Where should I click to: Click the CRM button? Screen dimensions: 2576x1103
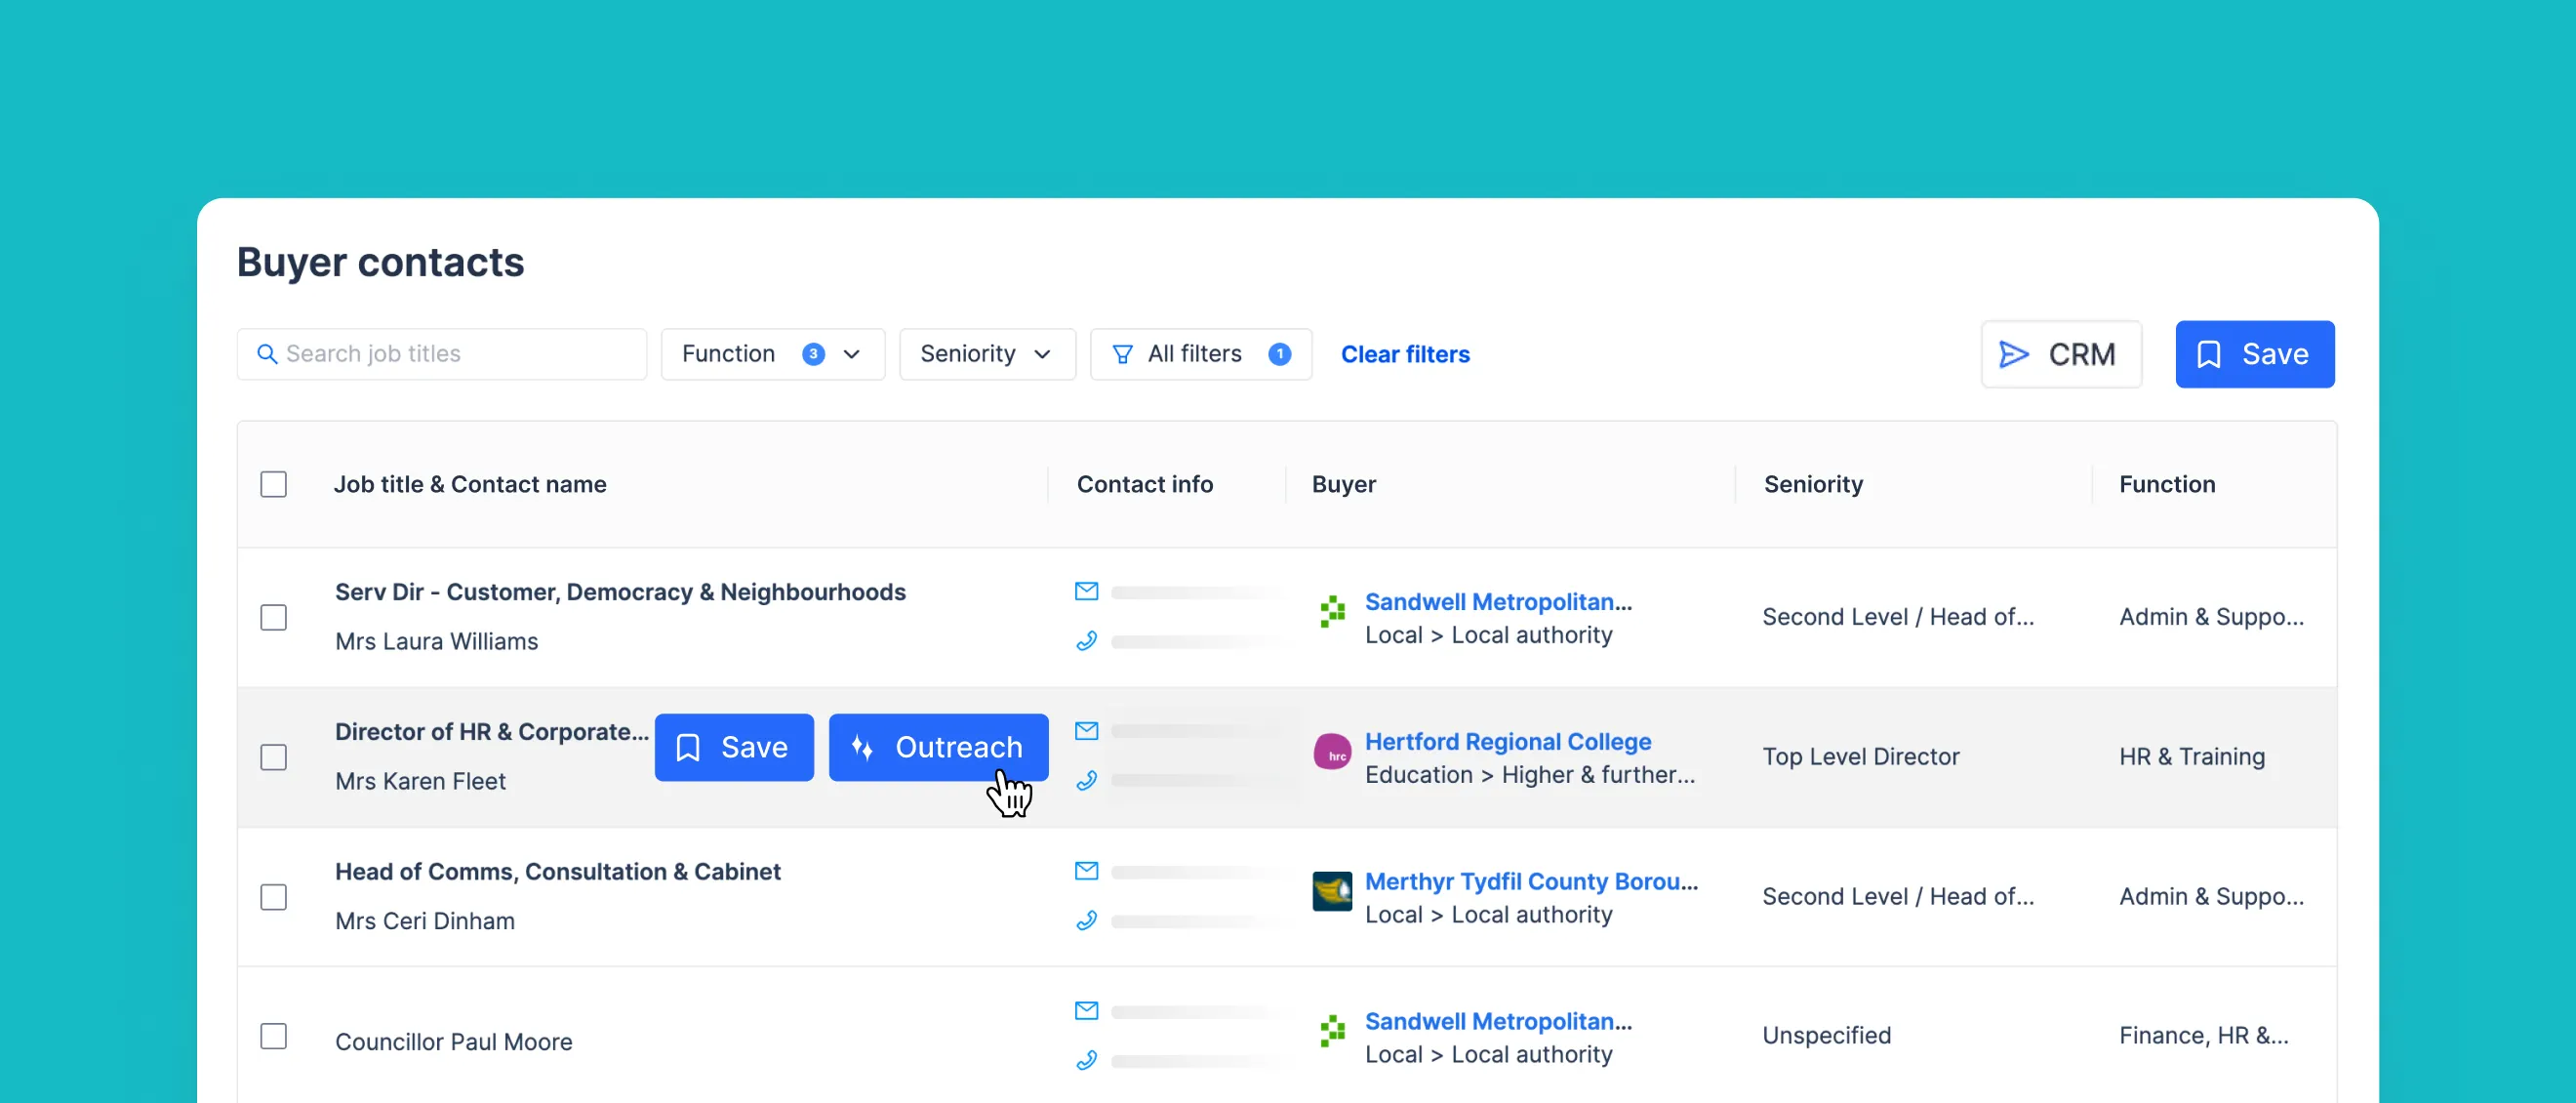click(x=2061, y=354)
